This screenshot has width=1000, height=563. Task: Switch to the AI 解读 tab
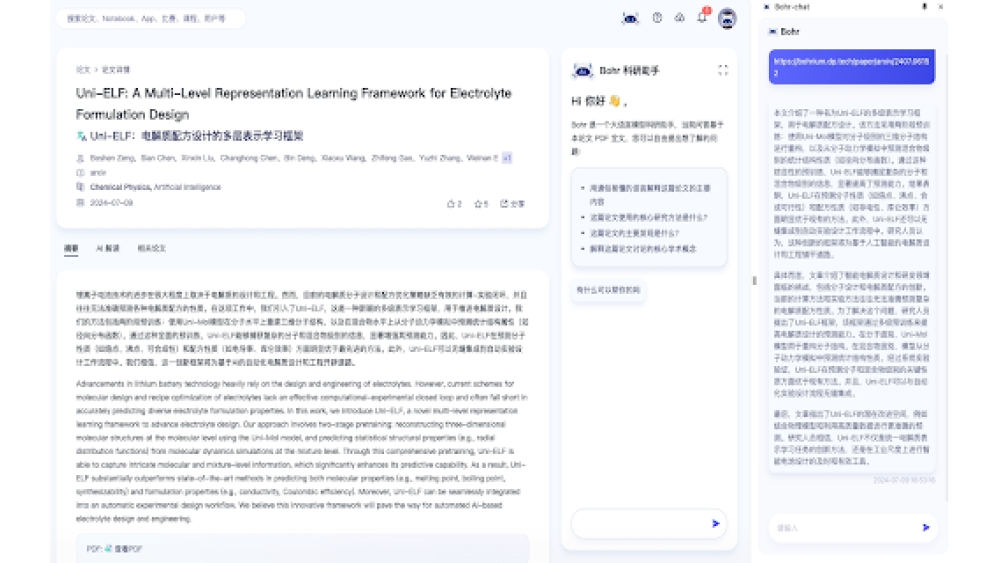click(107, 248)
